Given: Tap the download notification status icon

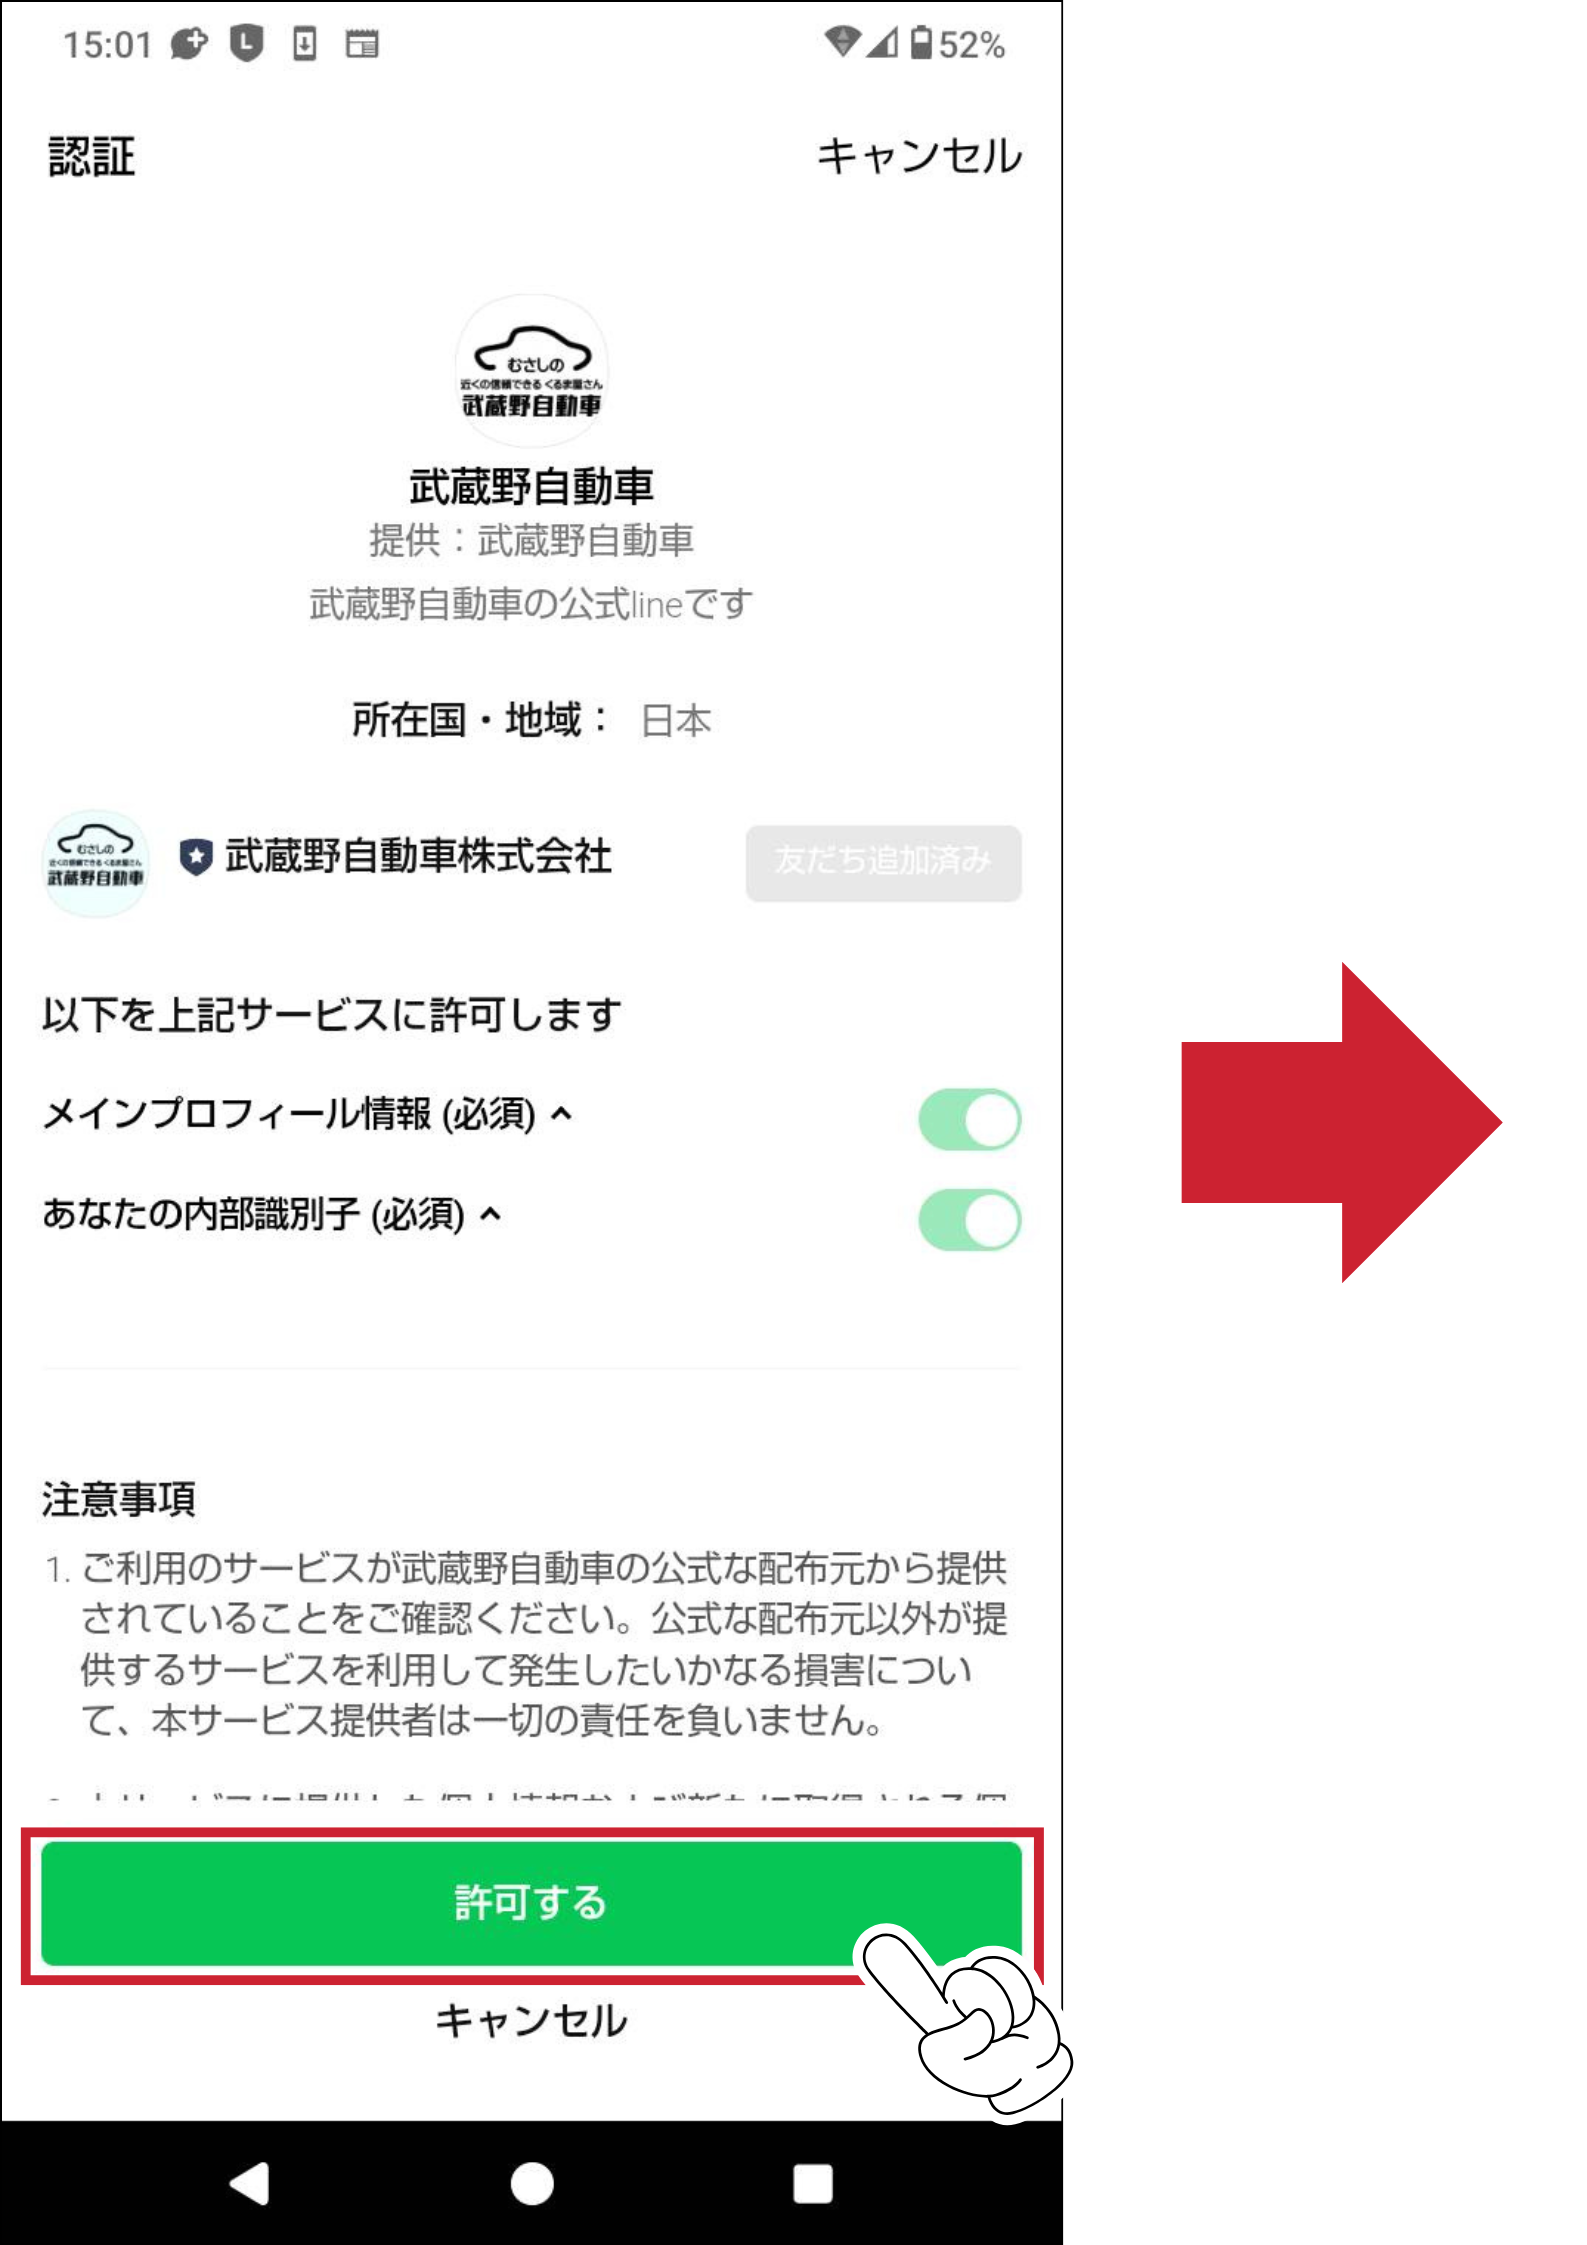Looking at the screenshot, I should (305, 44).
